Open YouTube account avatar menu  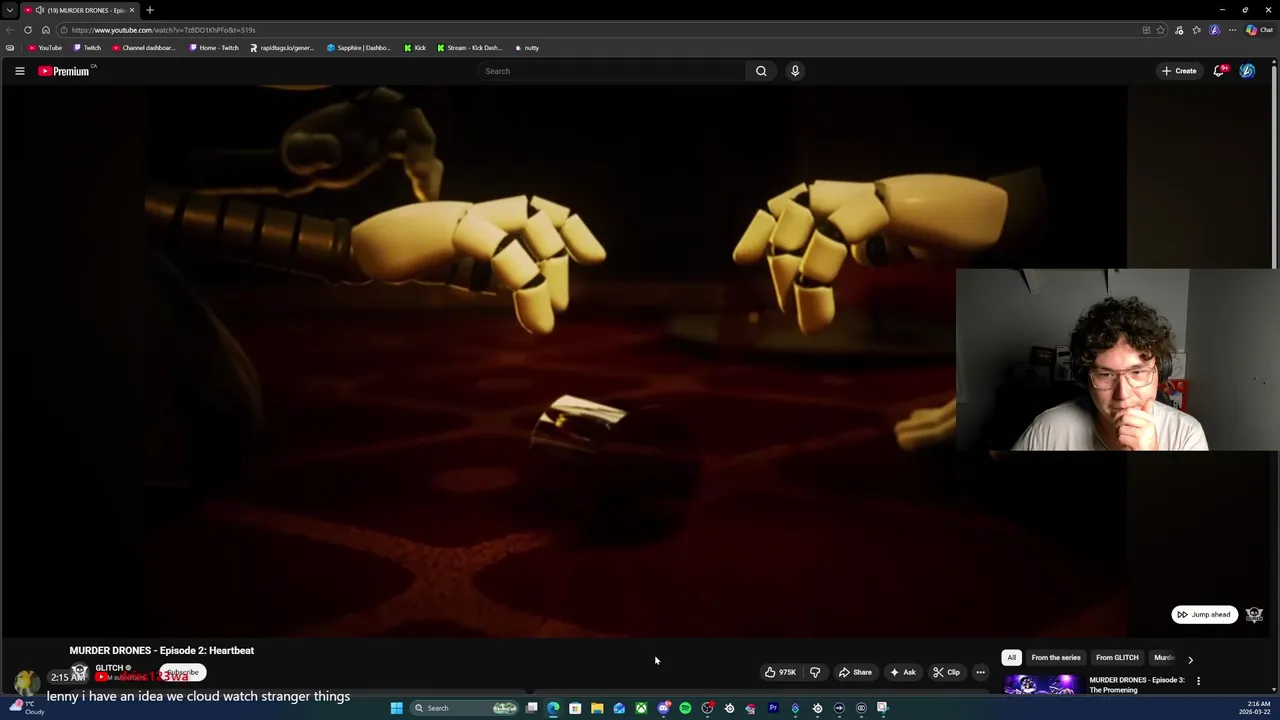coord(1247,71)
